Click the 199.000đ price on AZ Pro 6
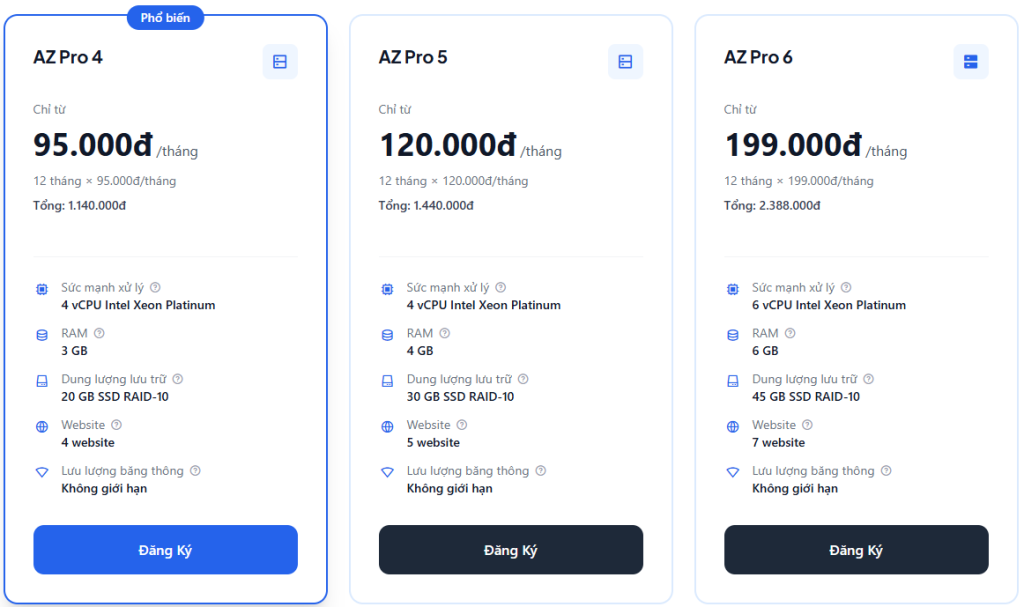 792,145
